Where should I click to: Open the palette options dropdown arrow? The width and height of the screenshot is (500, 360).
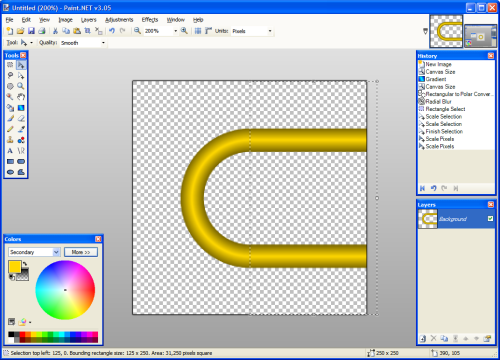pos(30,322)
